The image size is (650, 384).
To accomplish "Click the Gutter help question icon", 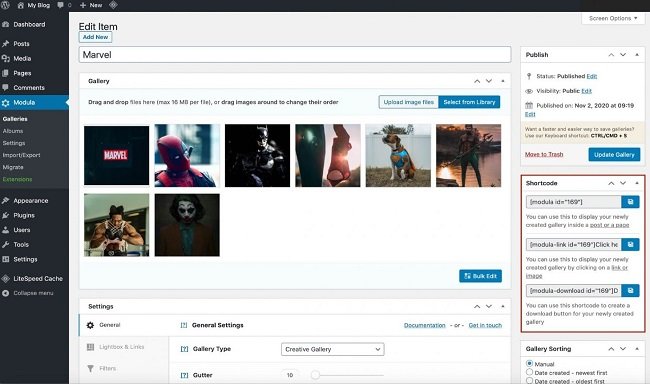I will [184, 375].
